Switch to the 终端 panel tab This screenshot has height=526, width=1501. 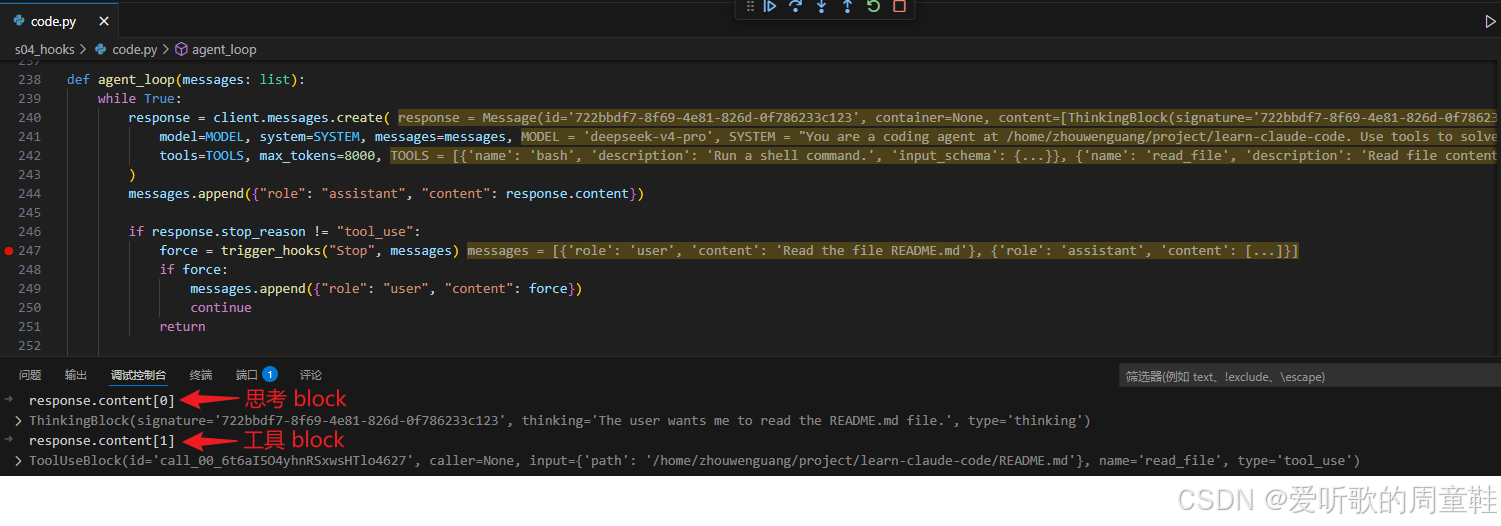coord(201,375)
